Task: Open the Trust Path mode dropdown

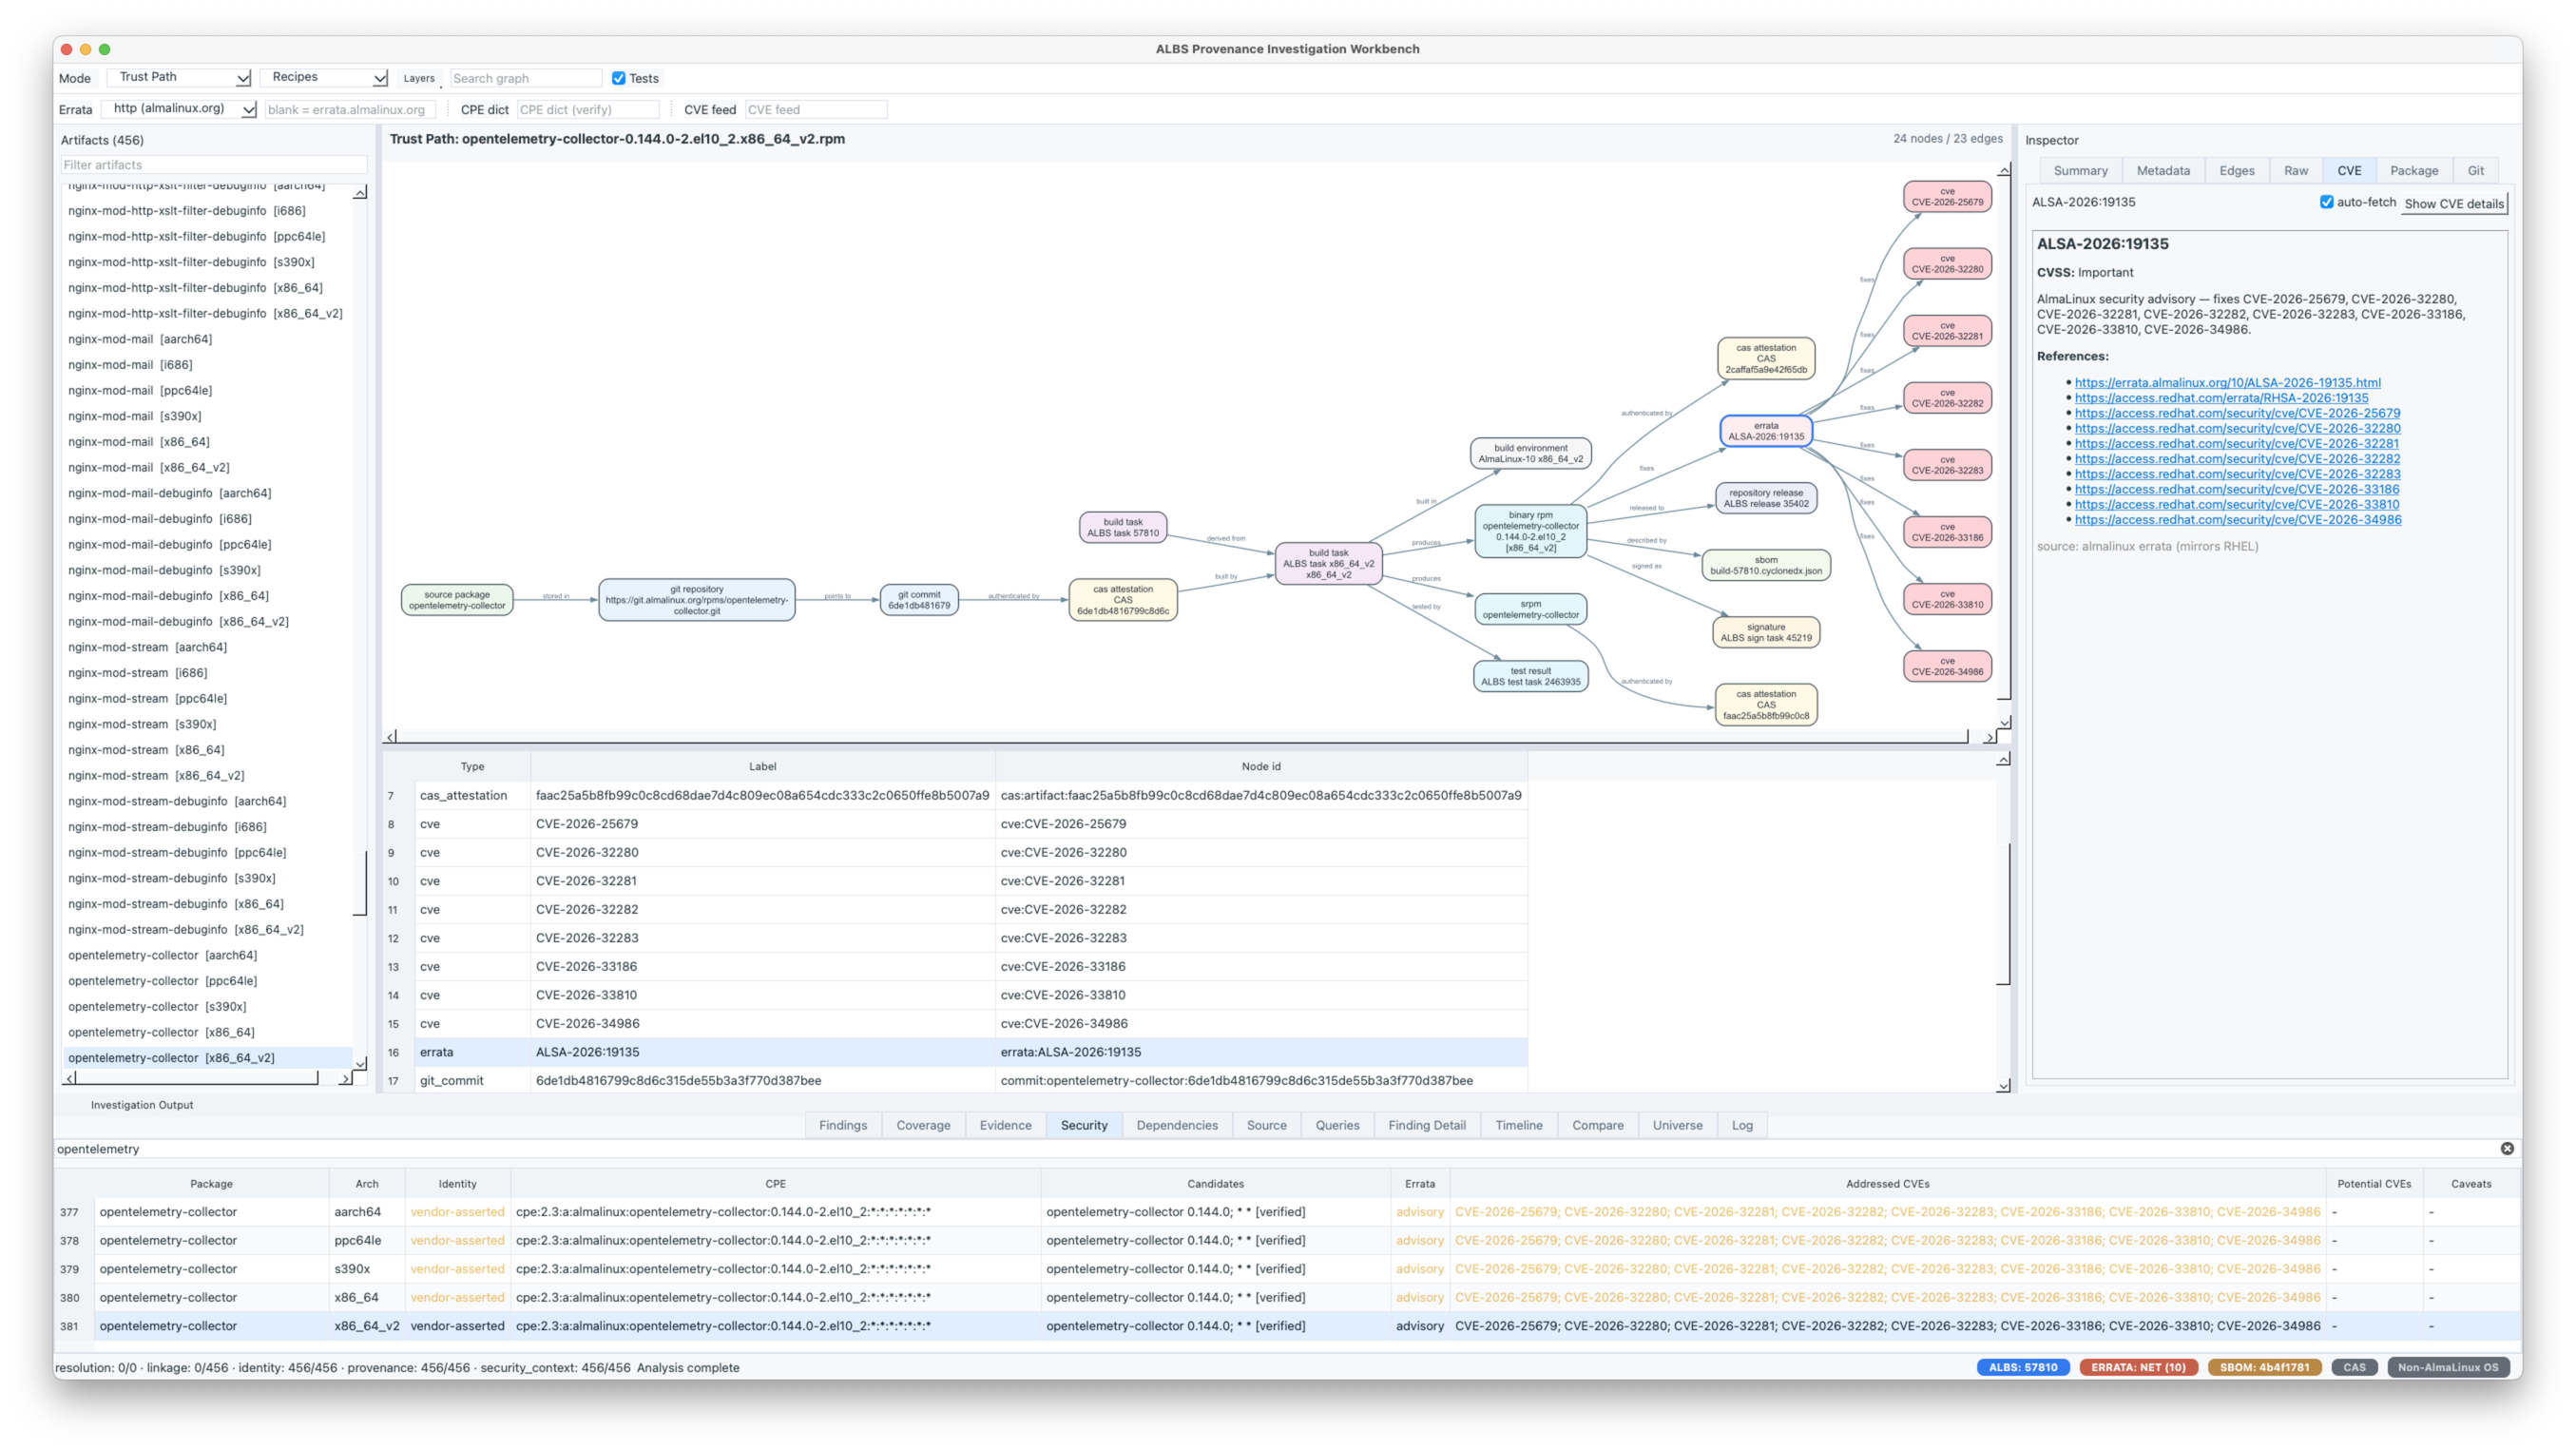Action: 180,77
